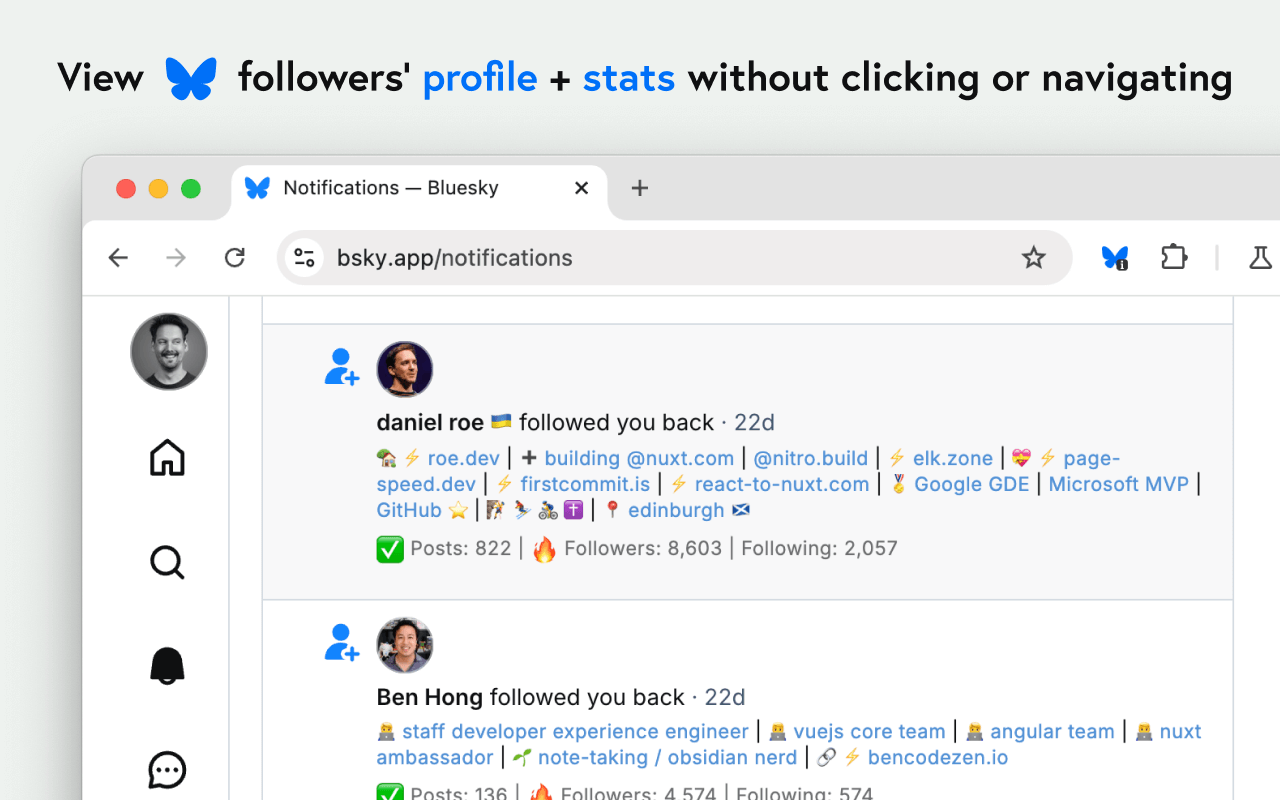View site information icon in address bar

(304, 258)
